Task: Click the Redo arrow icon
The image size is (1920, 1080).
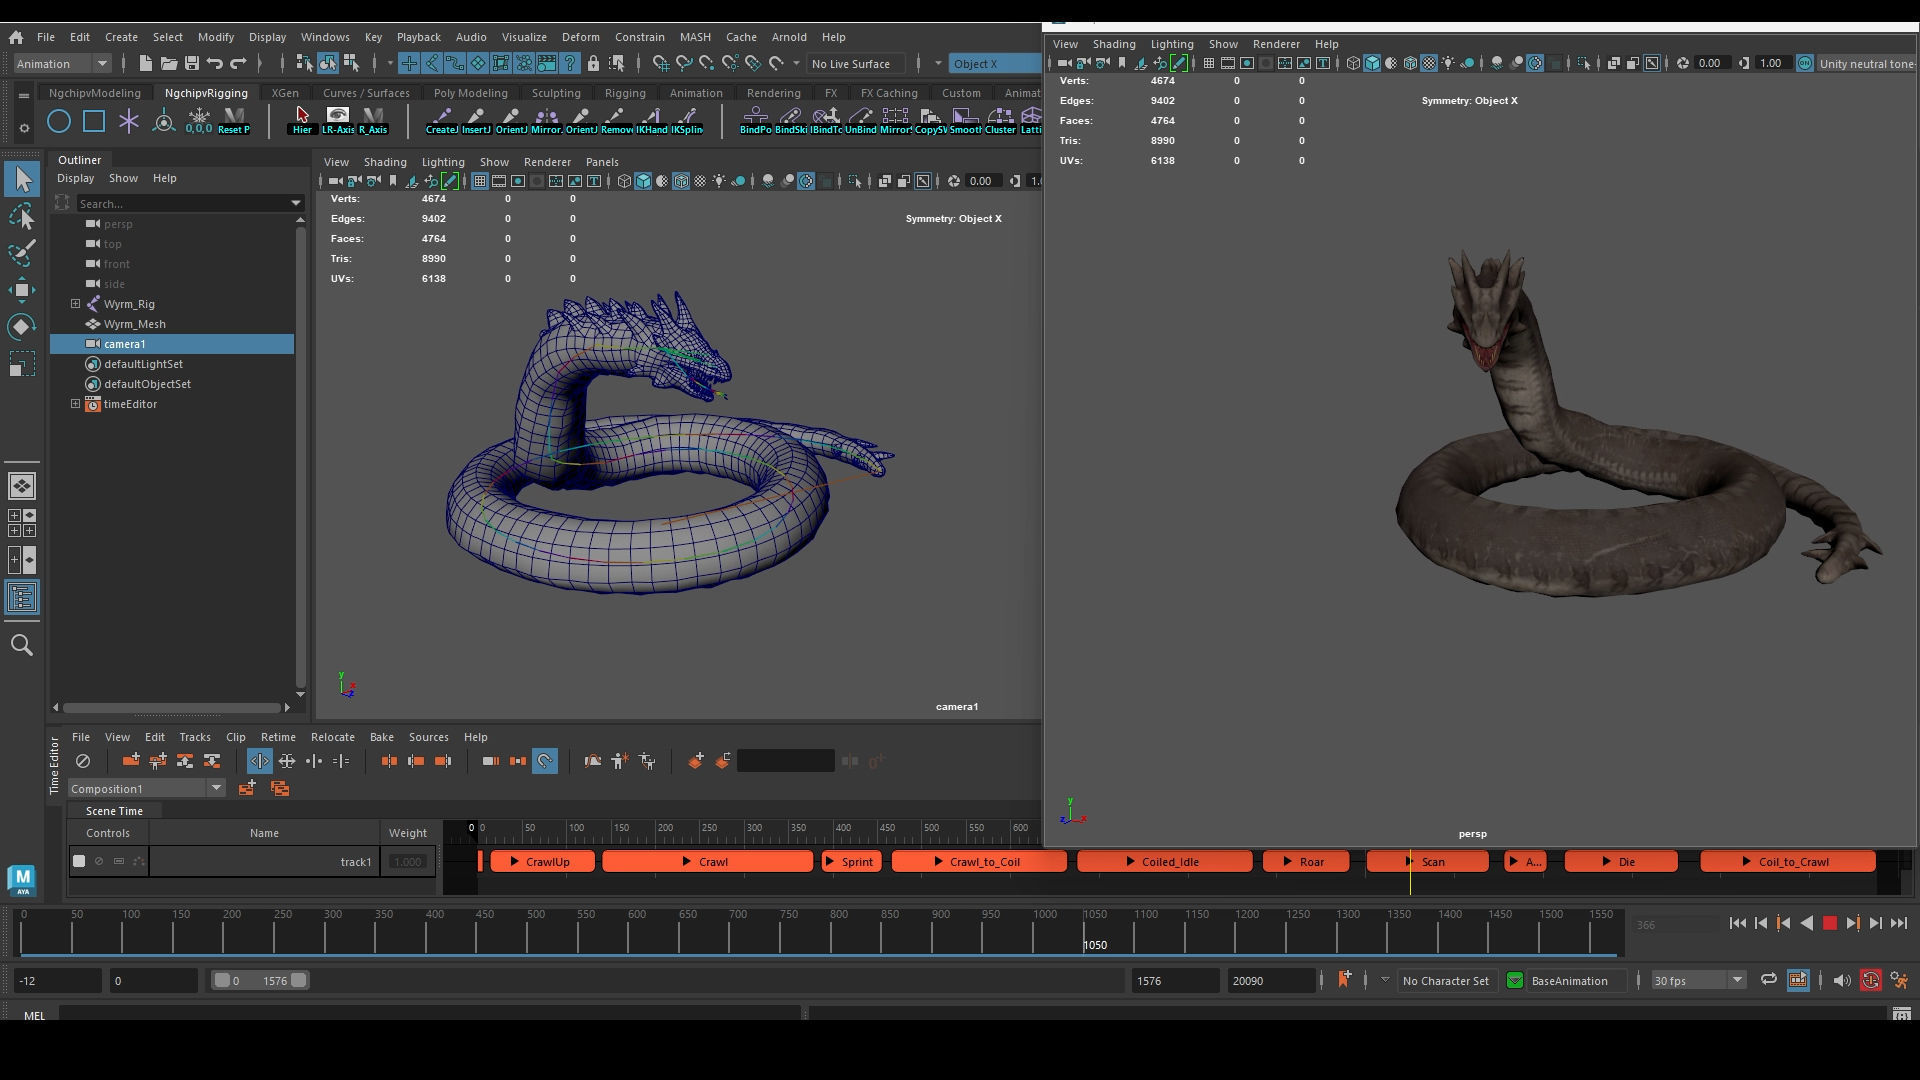Action: [x=237, y=64]
